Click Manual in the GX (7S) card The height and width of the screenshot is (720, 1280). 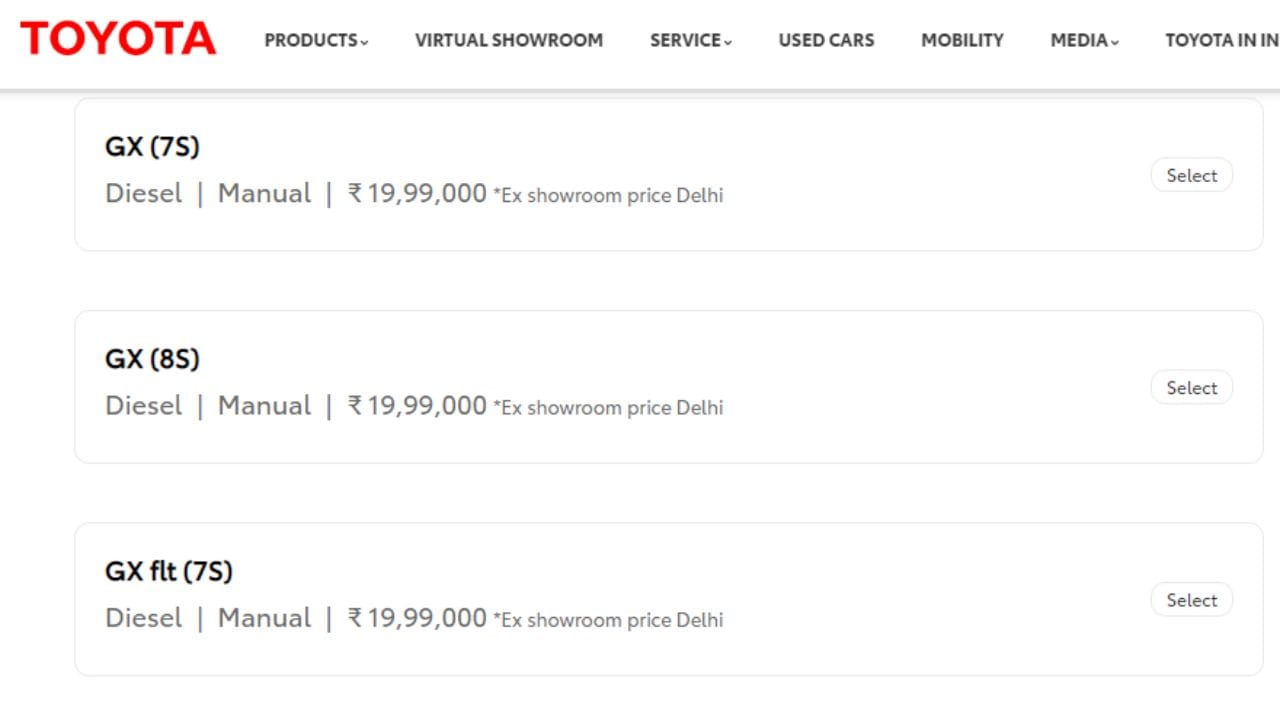[265, 193]
